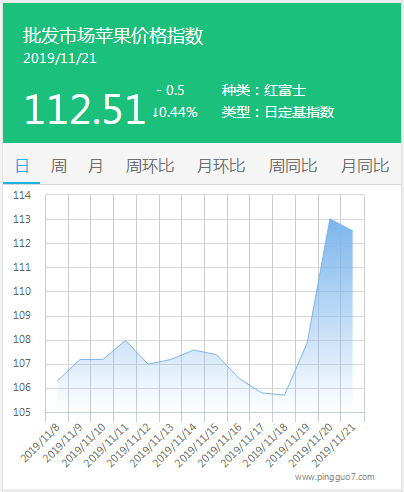This screenshot has height=492, width=404.
Task: Click the x-axis label 2019/11/21
Action: pyautogui.click(x=333, y=445)
